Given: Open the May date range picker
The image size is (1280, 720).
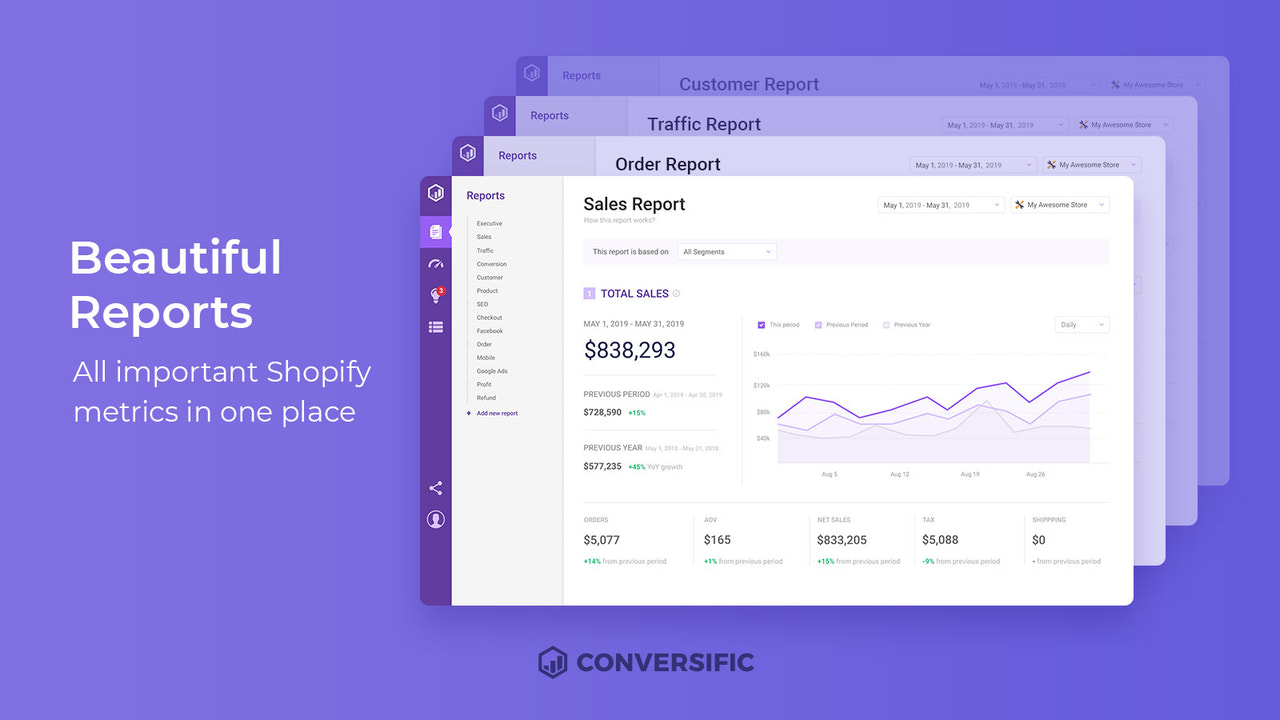Looking at the screenshot, I should pos(940,204).
